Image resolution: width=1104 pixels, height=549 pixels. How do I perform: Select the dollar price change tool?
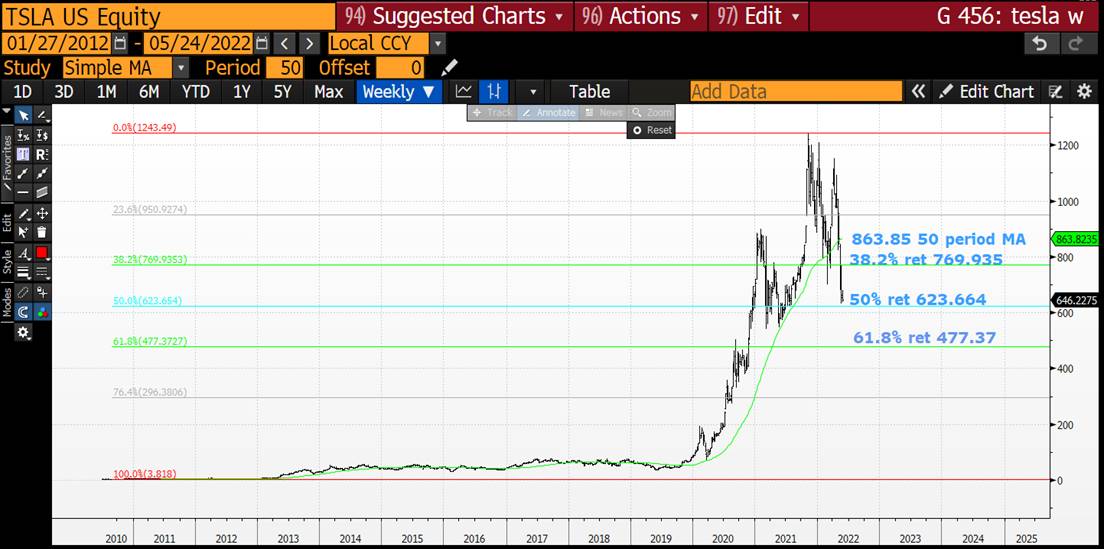[x=42, y=135]
